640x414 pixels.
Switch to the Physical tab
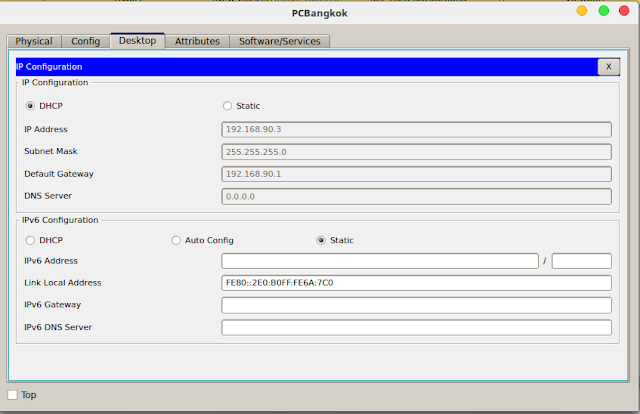34,41
